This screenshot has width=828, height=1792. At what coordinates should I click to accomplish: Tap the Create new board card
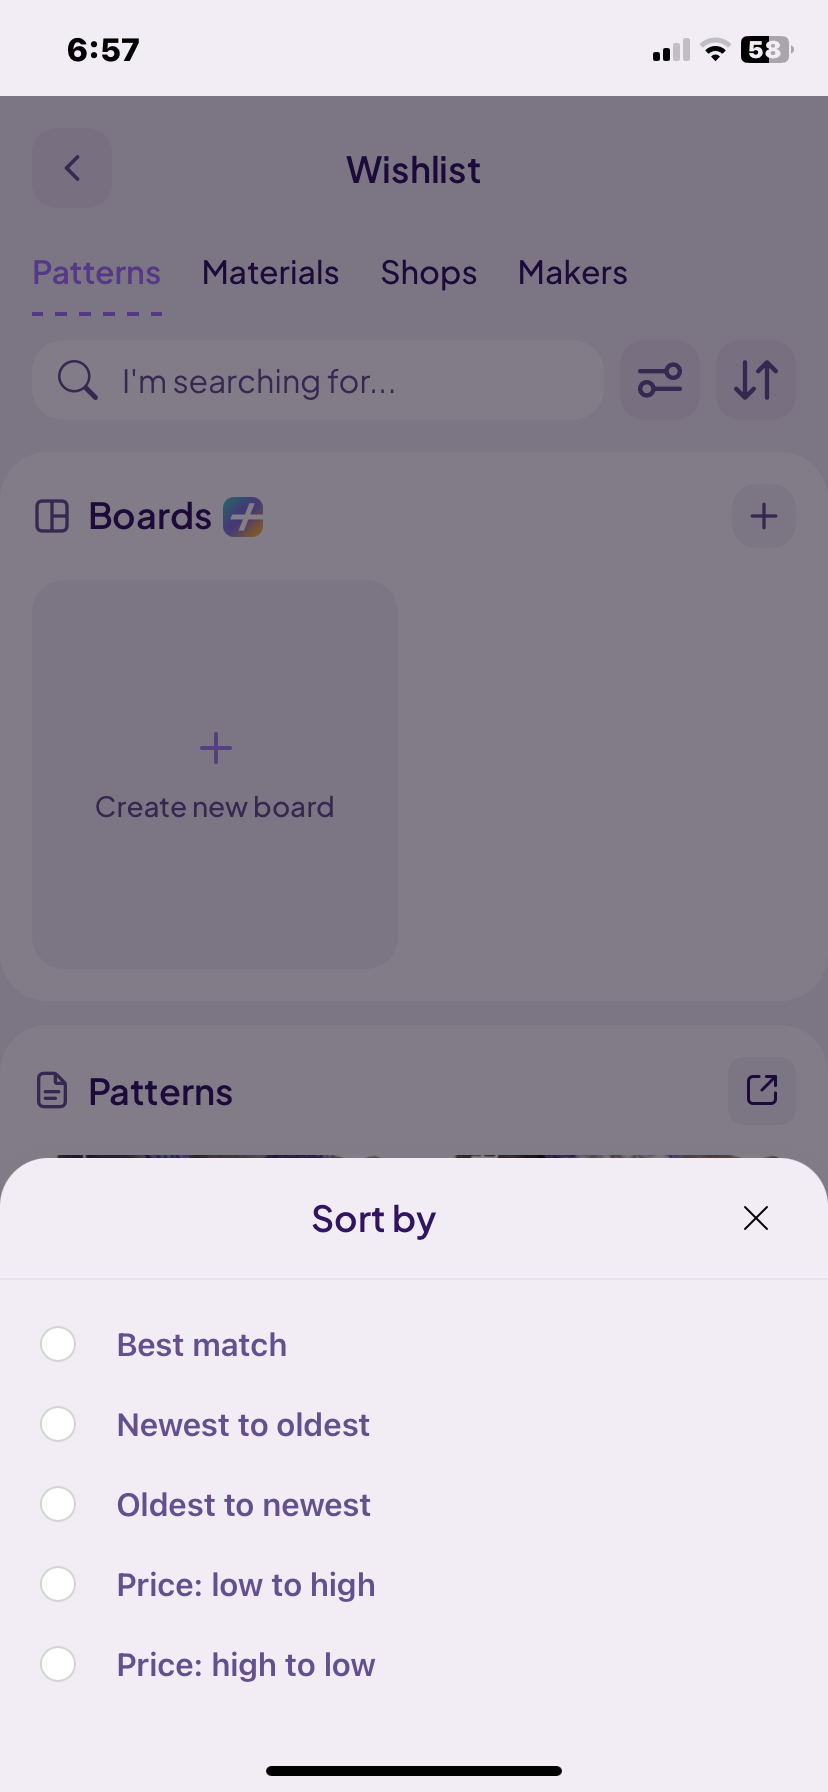pyautogui.click(x=215, y=774)
